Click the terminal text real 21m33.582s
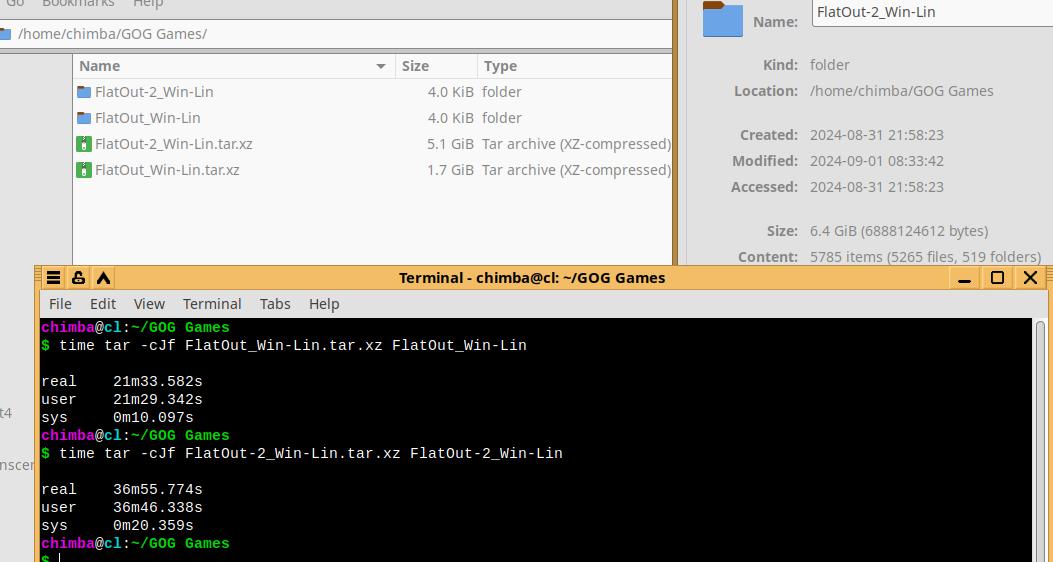This screenshot has height=562, width=1053. tap(122, 382)
